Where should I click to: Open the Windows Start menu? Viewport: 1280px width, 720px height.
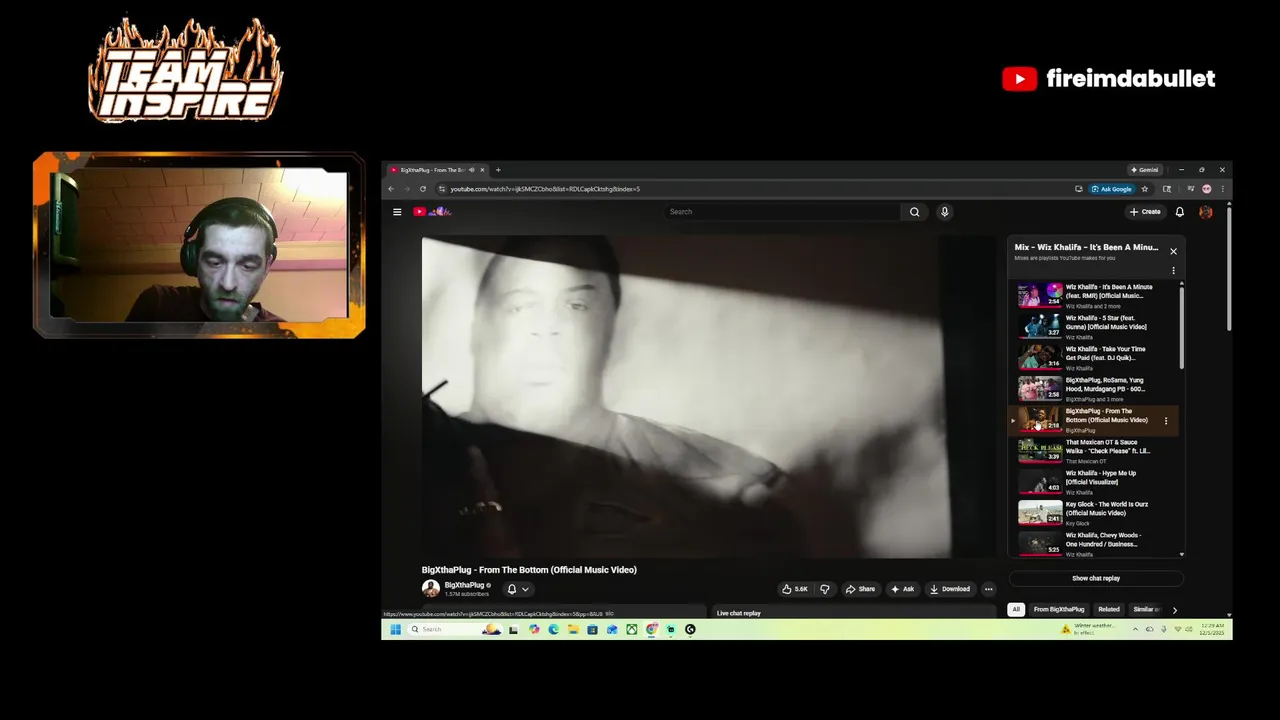[x=395, y=629]
